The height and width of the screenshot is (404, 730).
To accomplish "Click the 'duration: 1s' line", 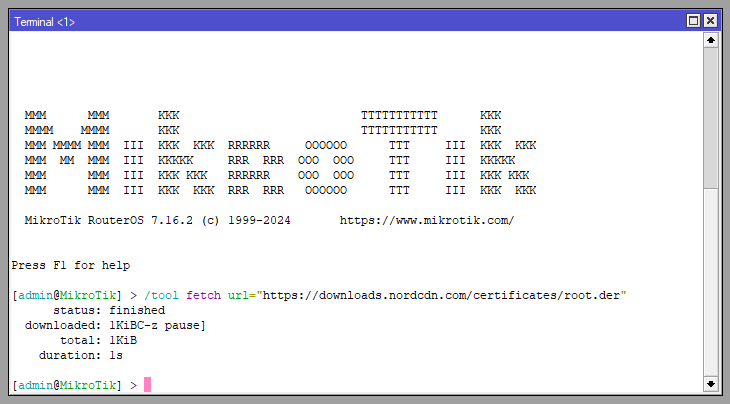I will 81,355.
